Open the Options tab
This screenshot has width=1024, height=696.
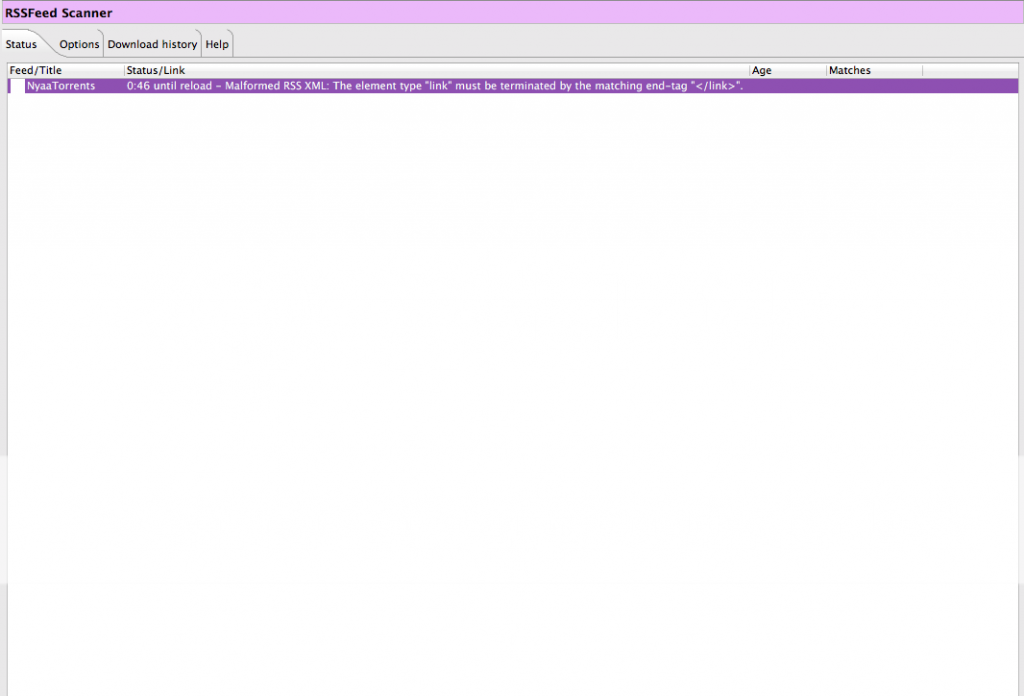79,44
